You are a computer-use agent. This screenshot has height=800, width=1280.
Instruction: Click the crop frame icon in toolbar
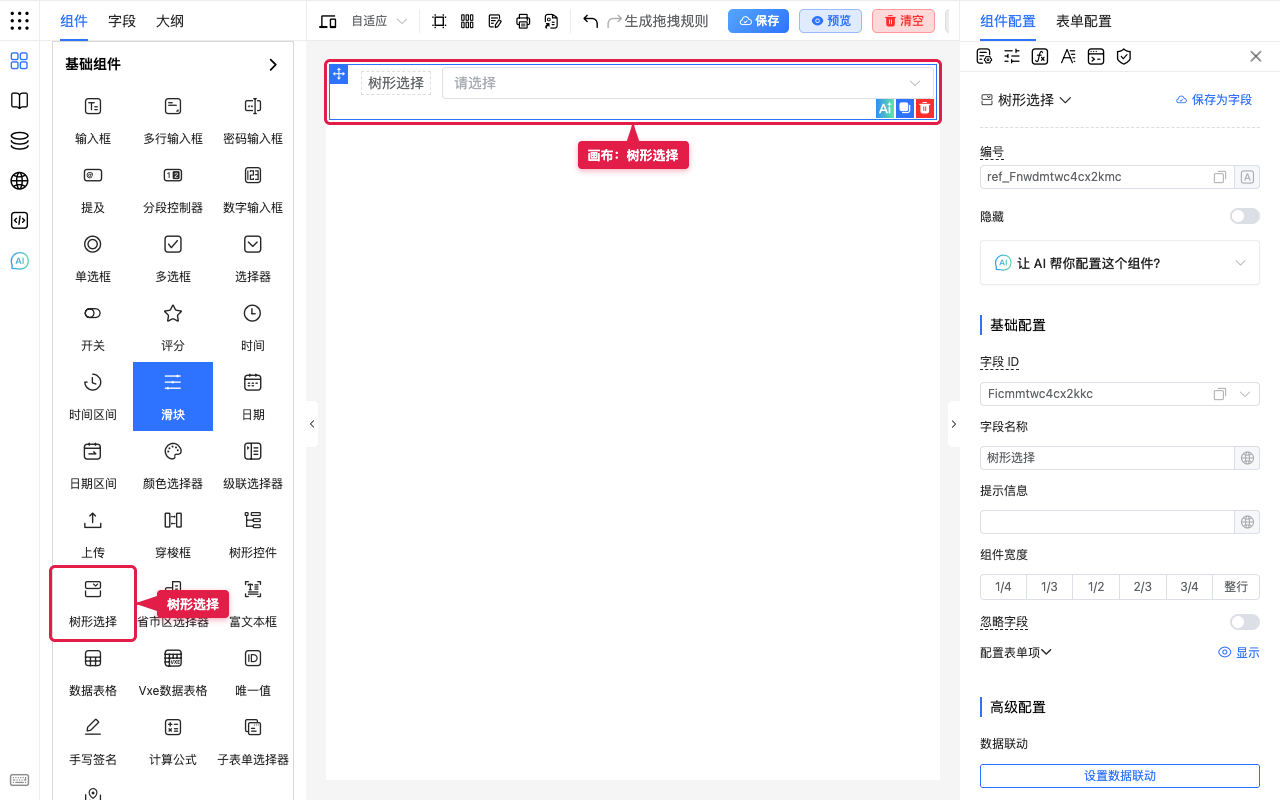439,21
